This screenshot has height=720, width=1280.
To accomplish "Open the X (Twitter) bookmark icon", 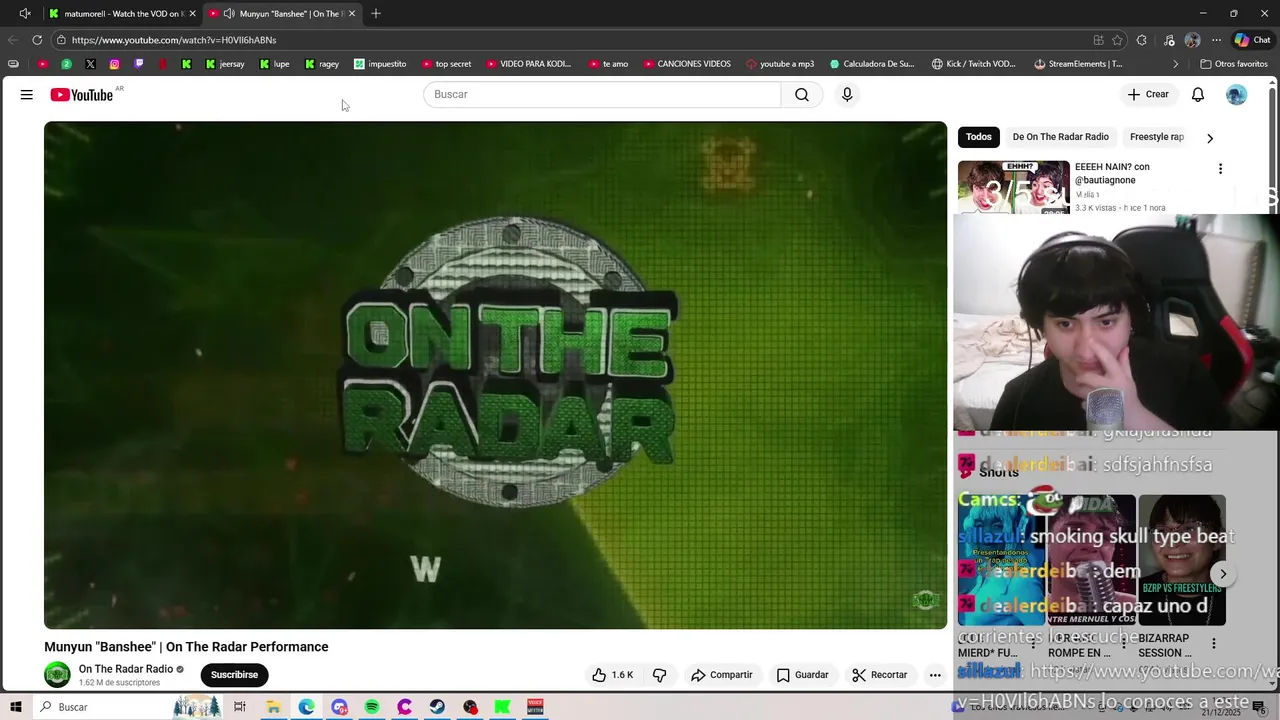I will click(90, 64).
